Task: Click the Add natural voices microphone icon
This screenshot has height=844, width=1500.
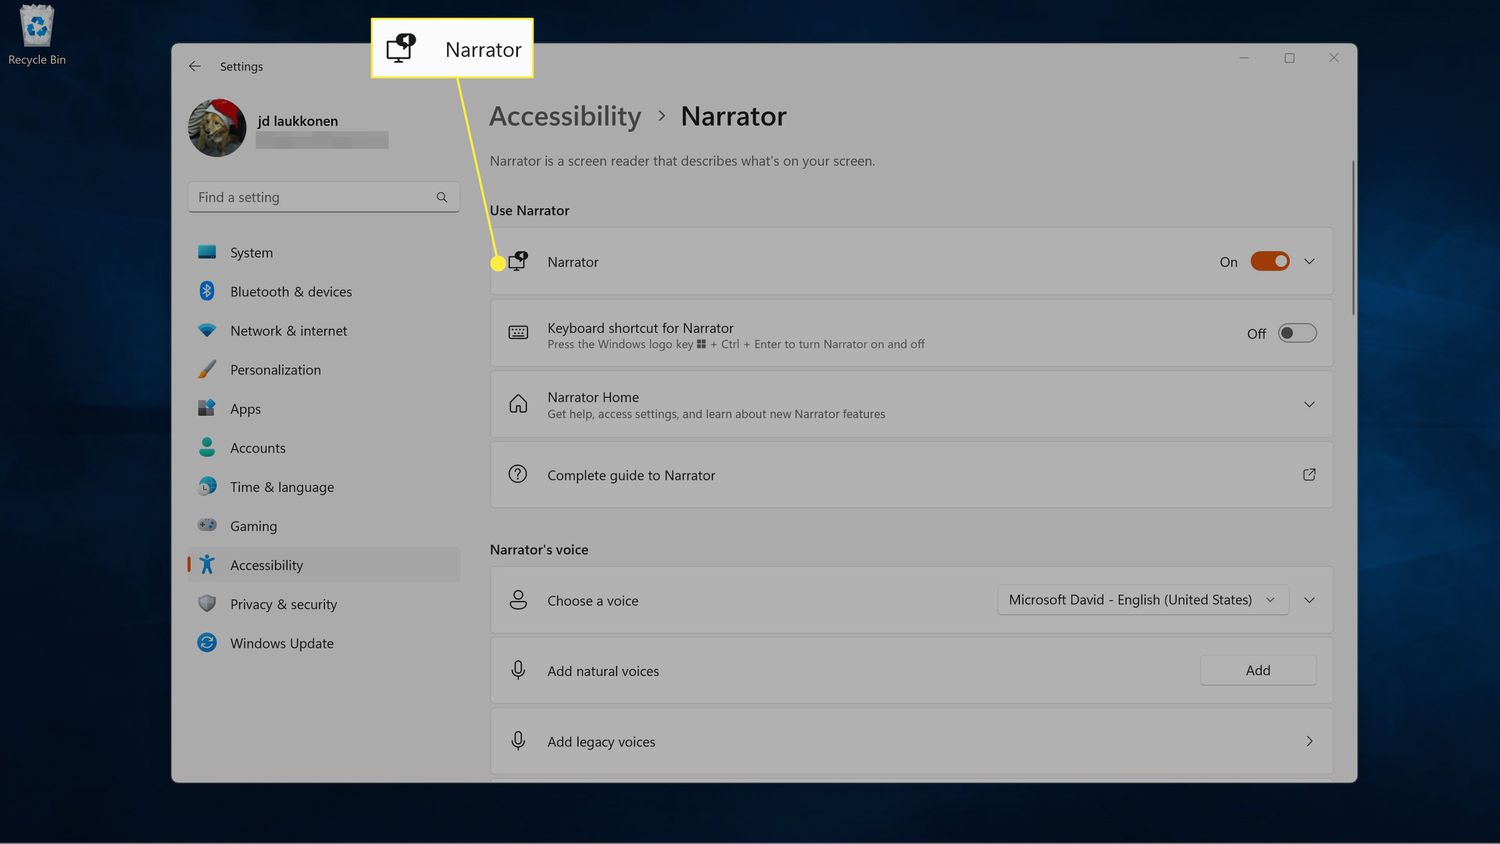Action: tap(518, 670)
